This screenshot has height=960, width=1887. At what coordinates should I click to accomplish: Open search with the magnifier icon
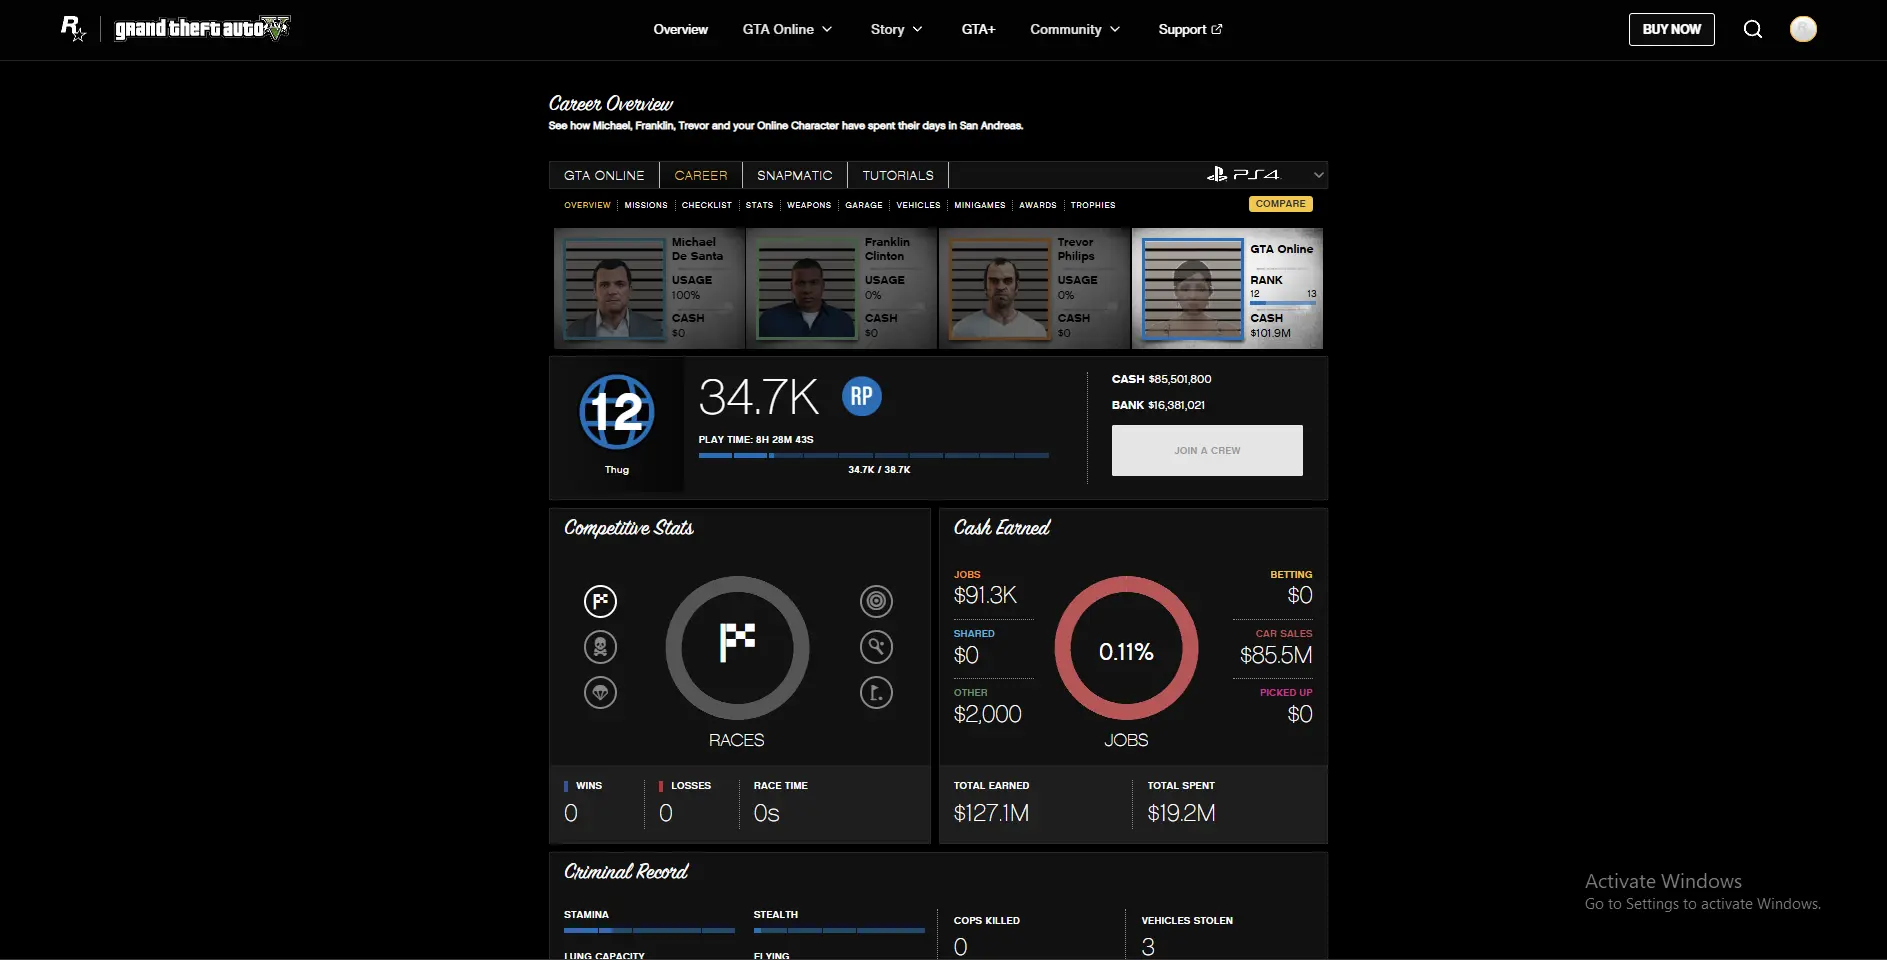[x=1752, y=29]
